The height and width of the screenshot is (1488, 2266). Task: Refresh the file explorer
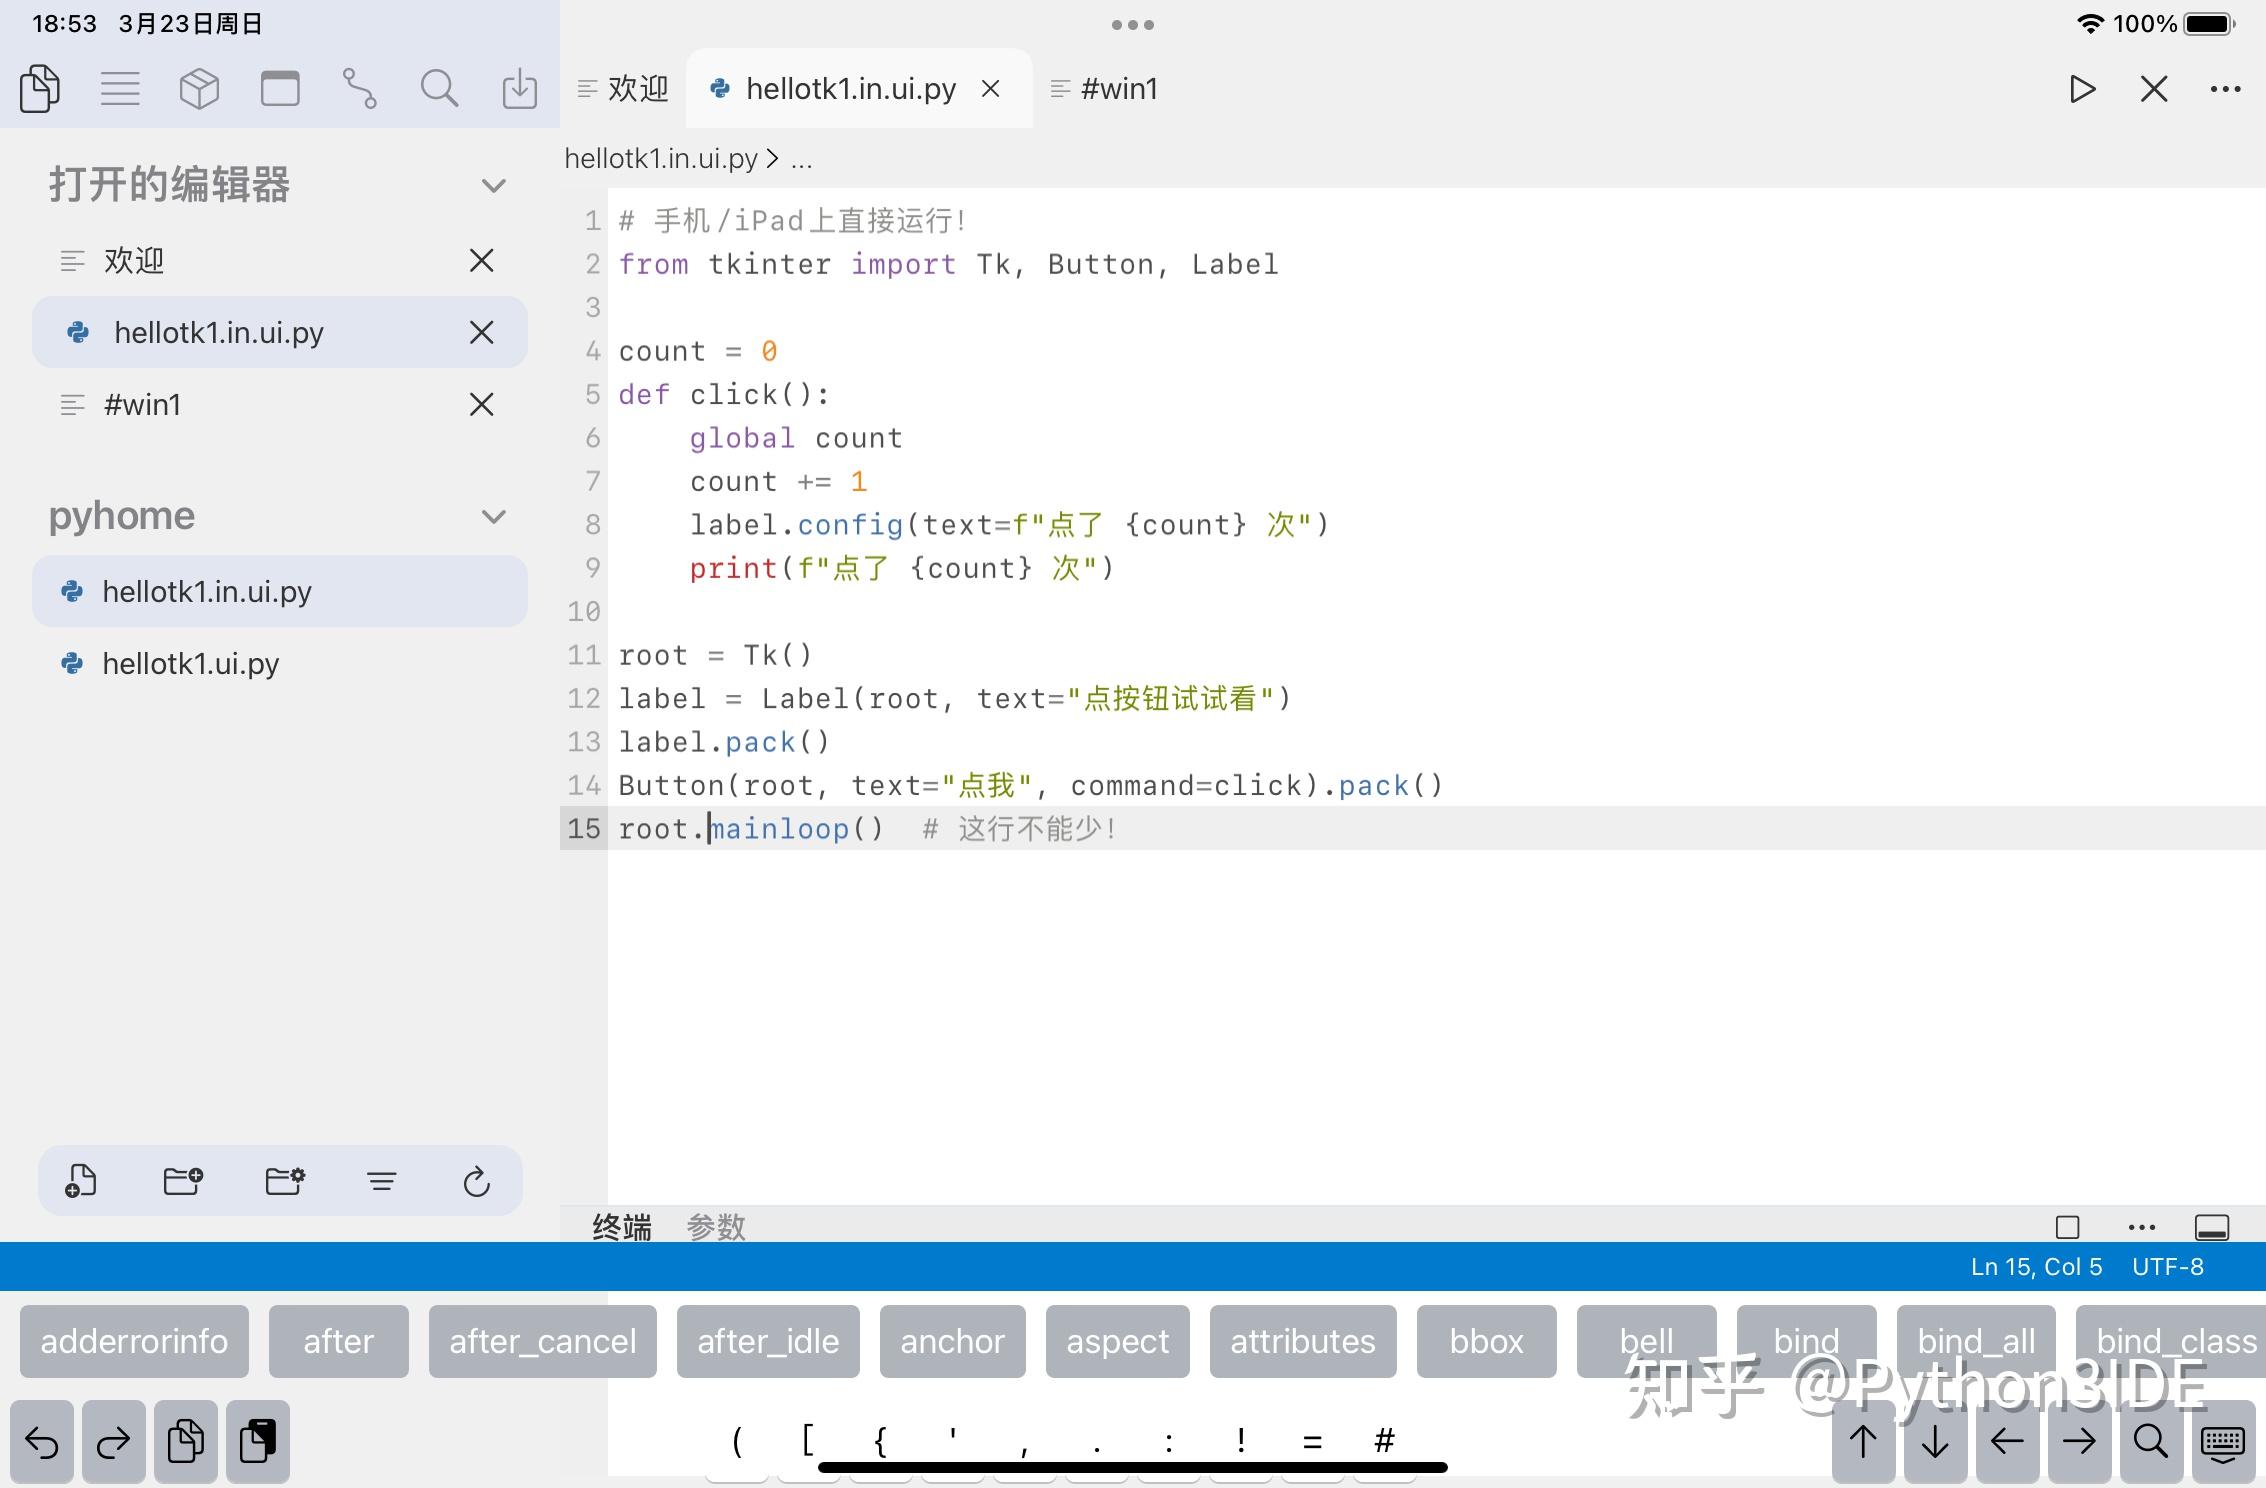[x=476, y=1181]
